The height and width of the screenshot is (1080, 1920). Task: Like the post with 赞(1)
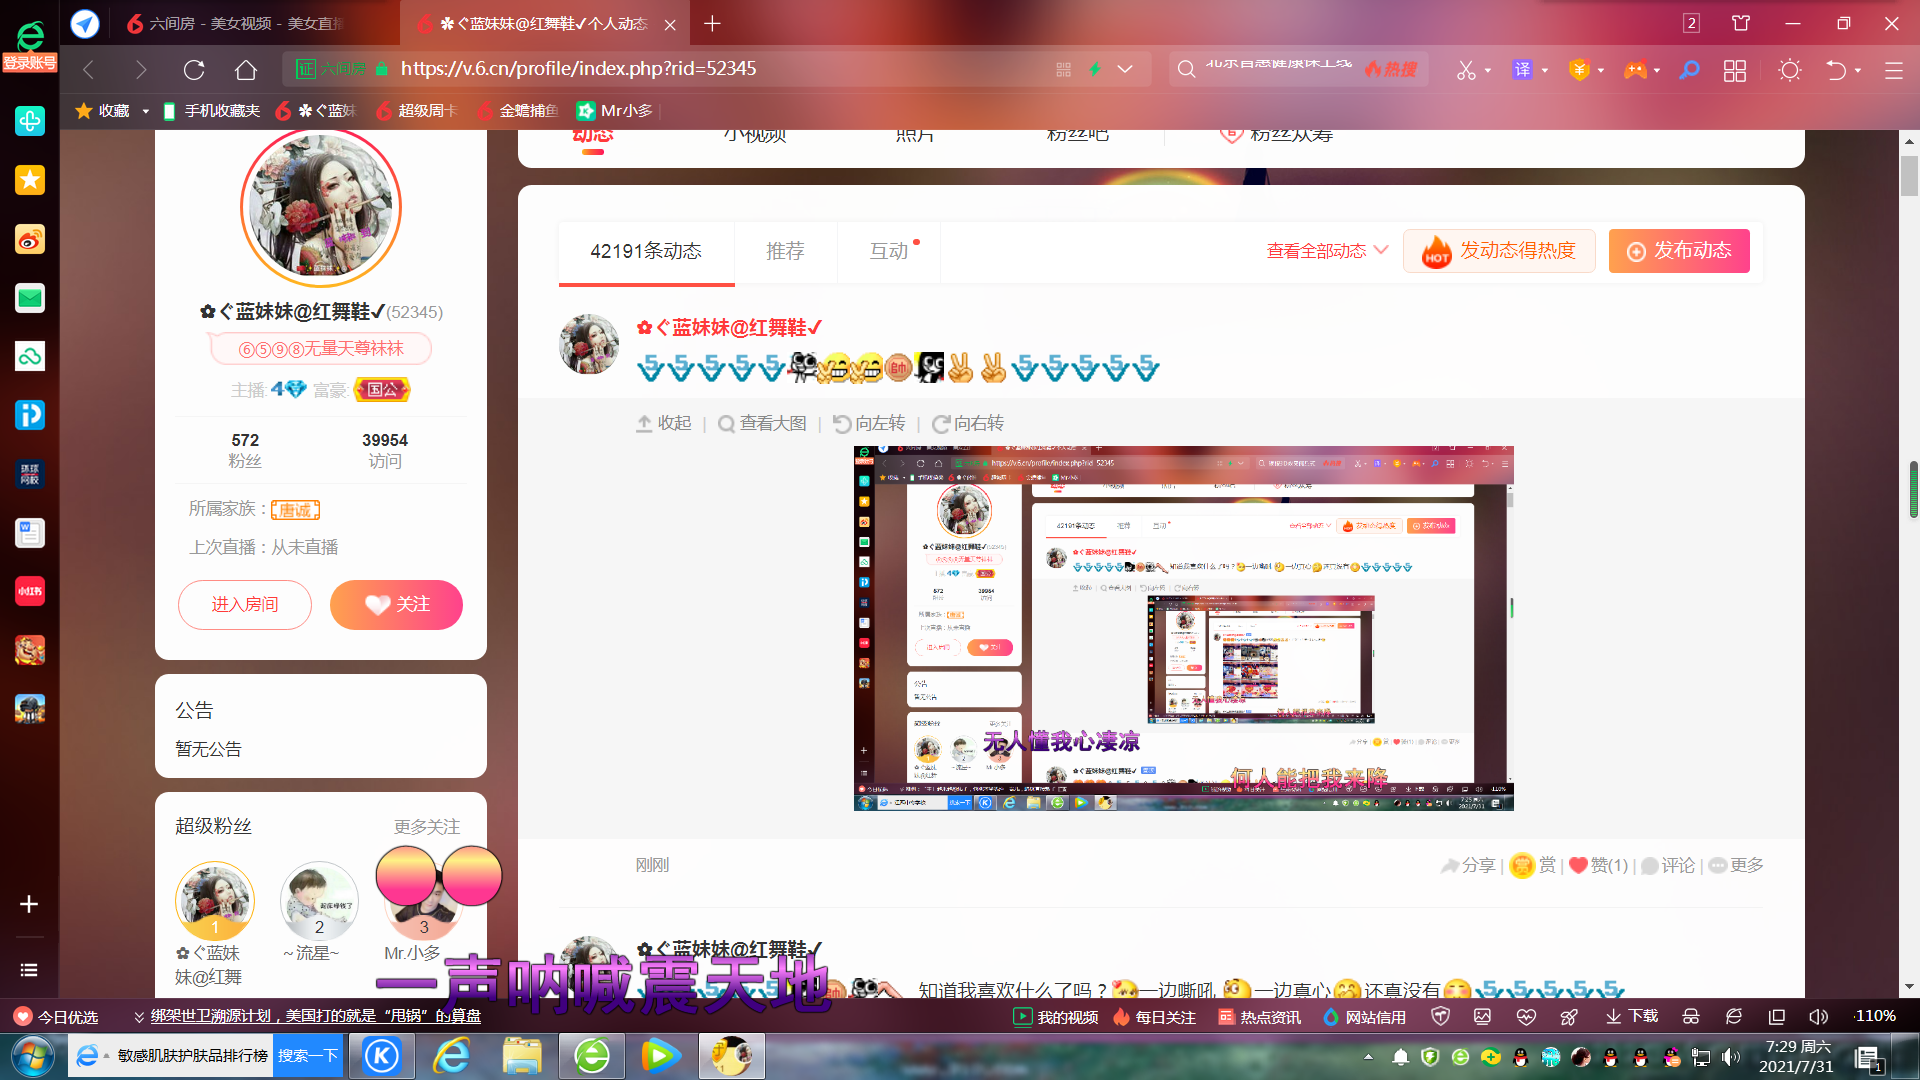(1598, 865)
